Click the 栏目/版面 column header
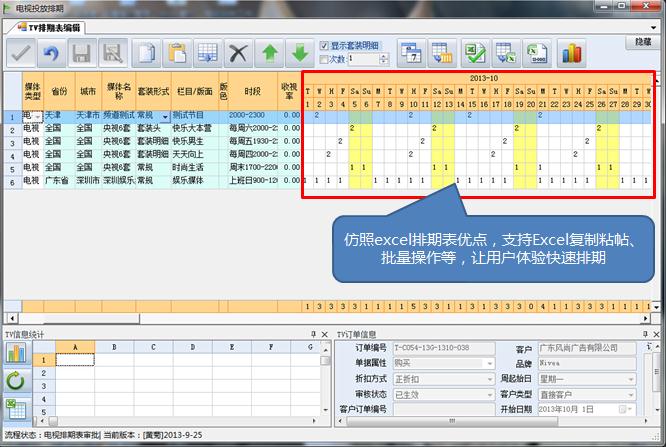Screen dimensions: 667x447 (x=195, y=91)
